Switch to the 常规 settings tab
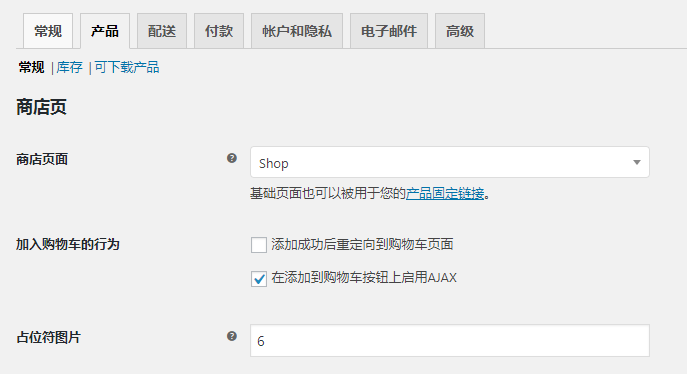Screen dimensions: 687x374 tap(48, 31)
